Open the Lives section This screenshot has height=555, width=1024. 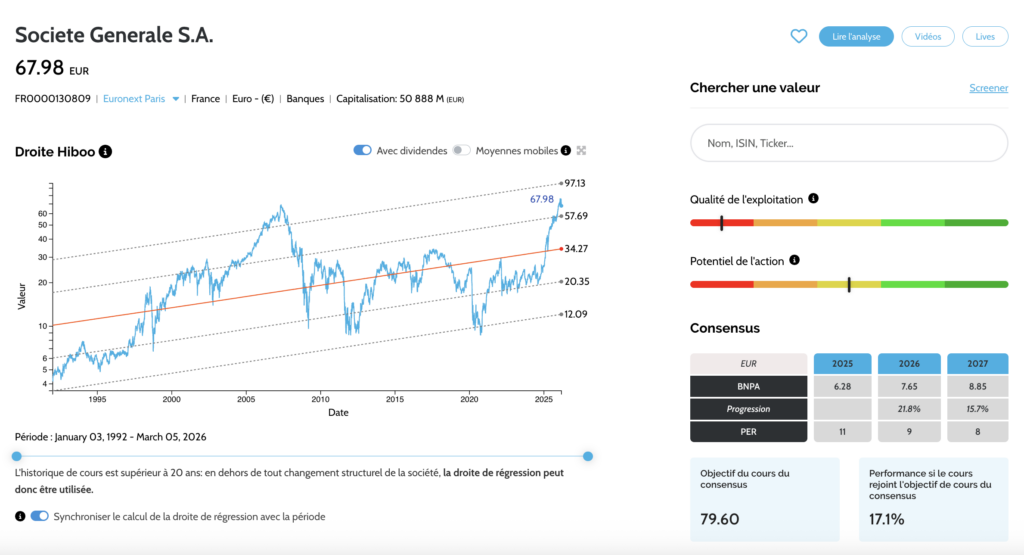[x=985, y=37]
